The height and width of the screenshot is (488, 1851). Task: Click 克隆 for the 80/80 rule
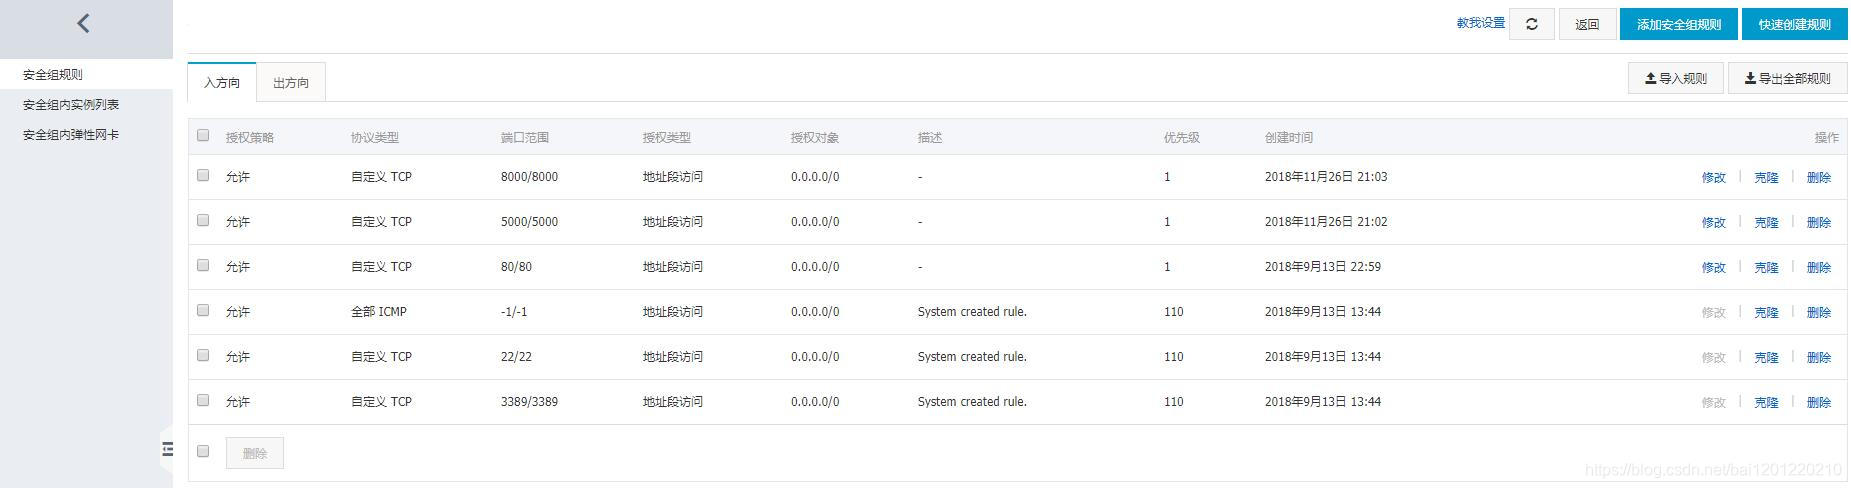pyautogui.click(x=1766, y=267)
